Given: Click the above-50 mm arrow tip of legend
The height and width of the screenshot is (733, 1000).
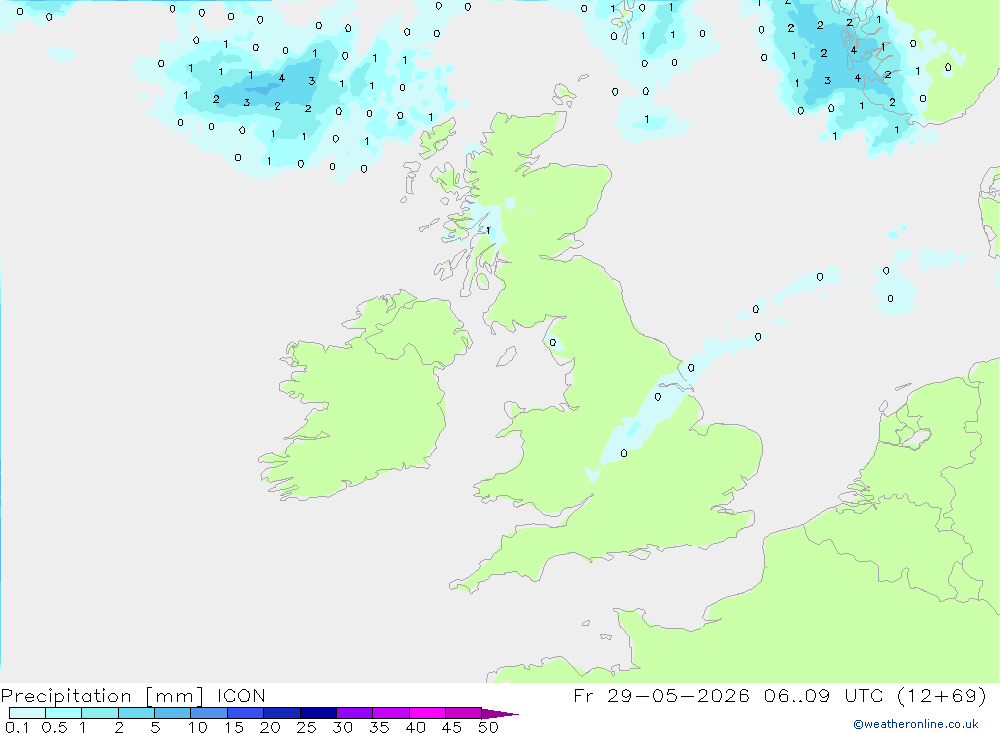Looking at the screenshot, I should click(x=499, y=713).
